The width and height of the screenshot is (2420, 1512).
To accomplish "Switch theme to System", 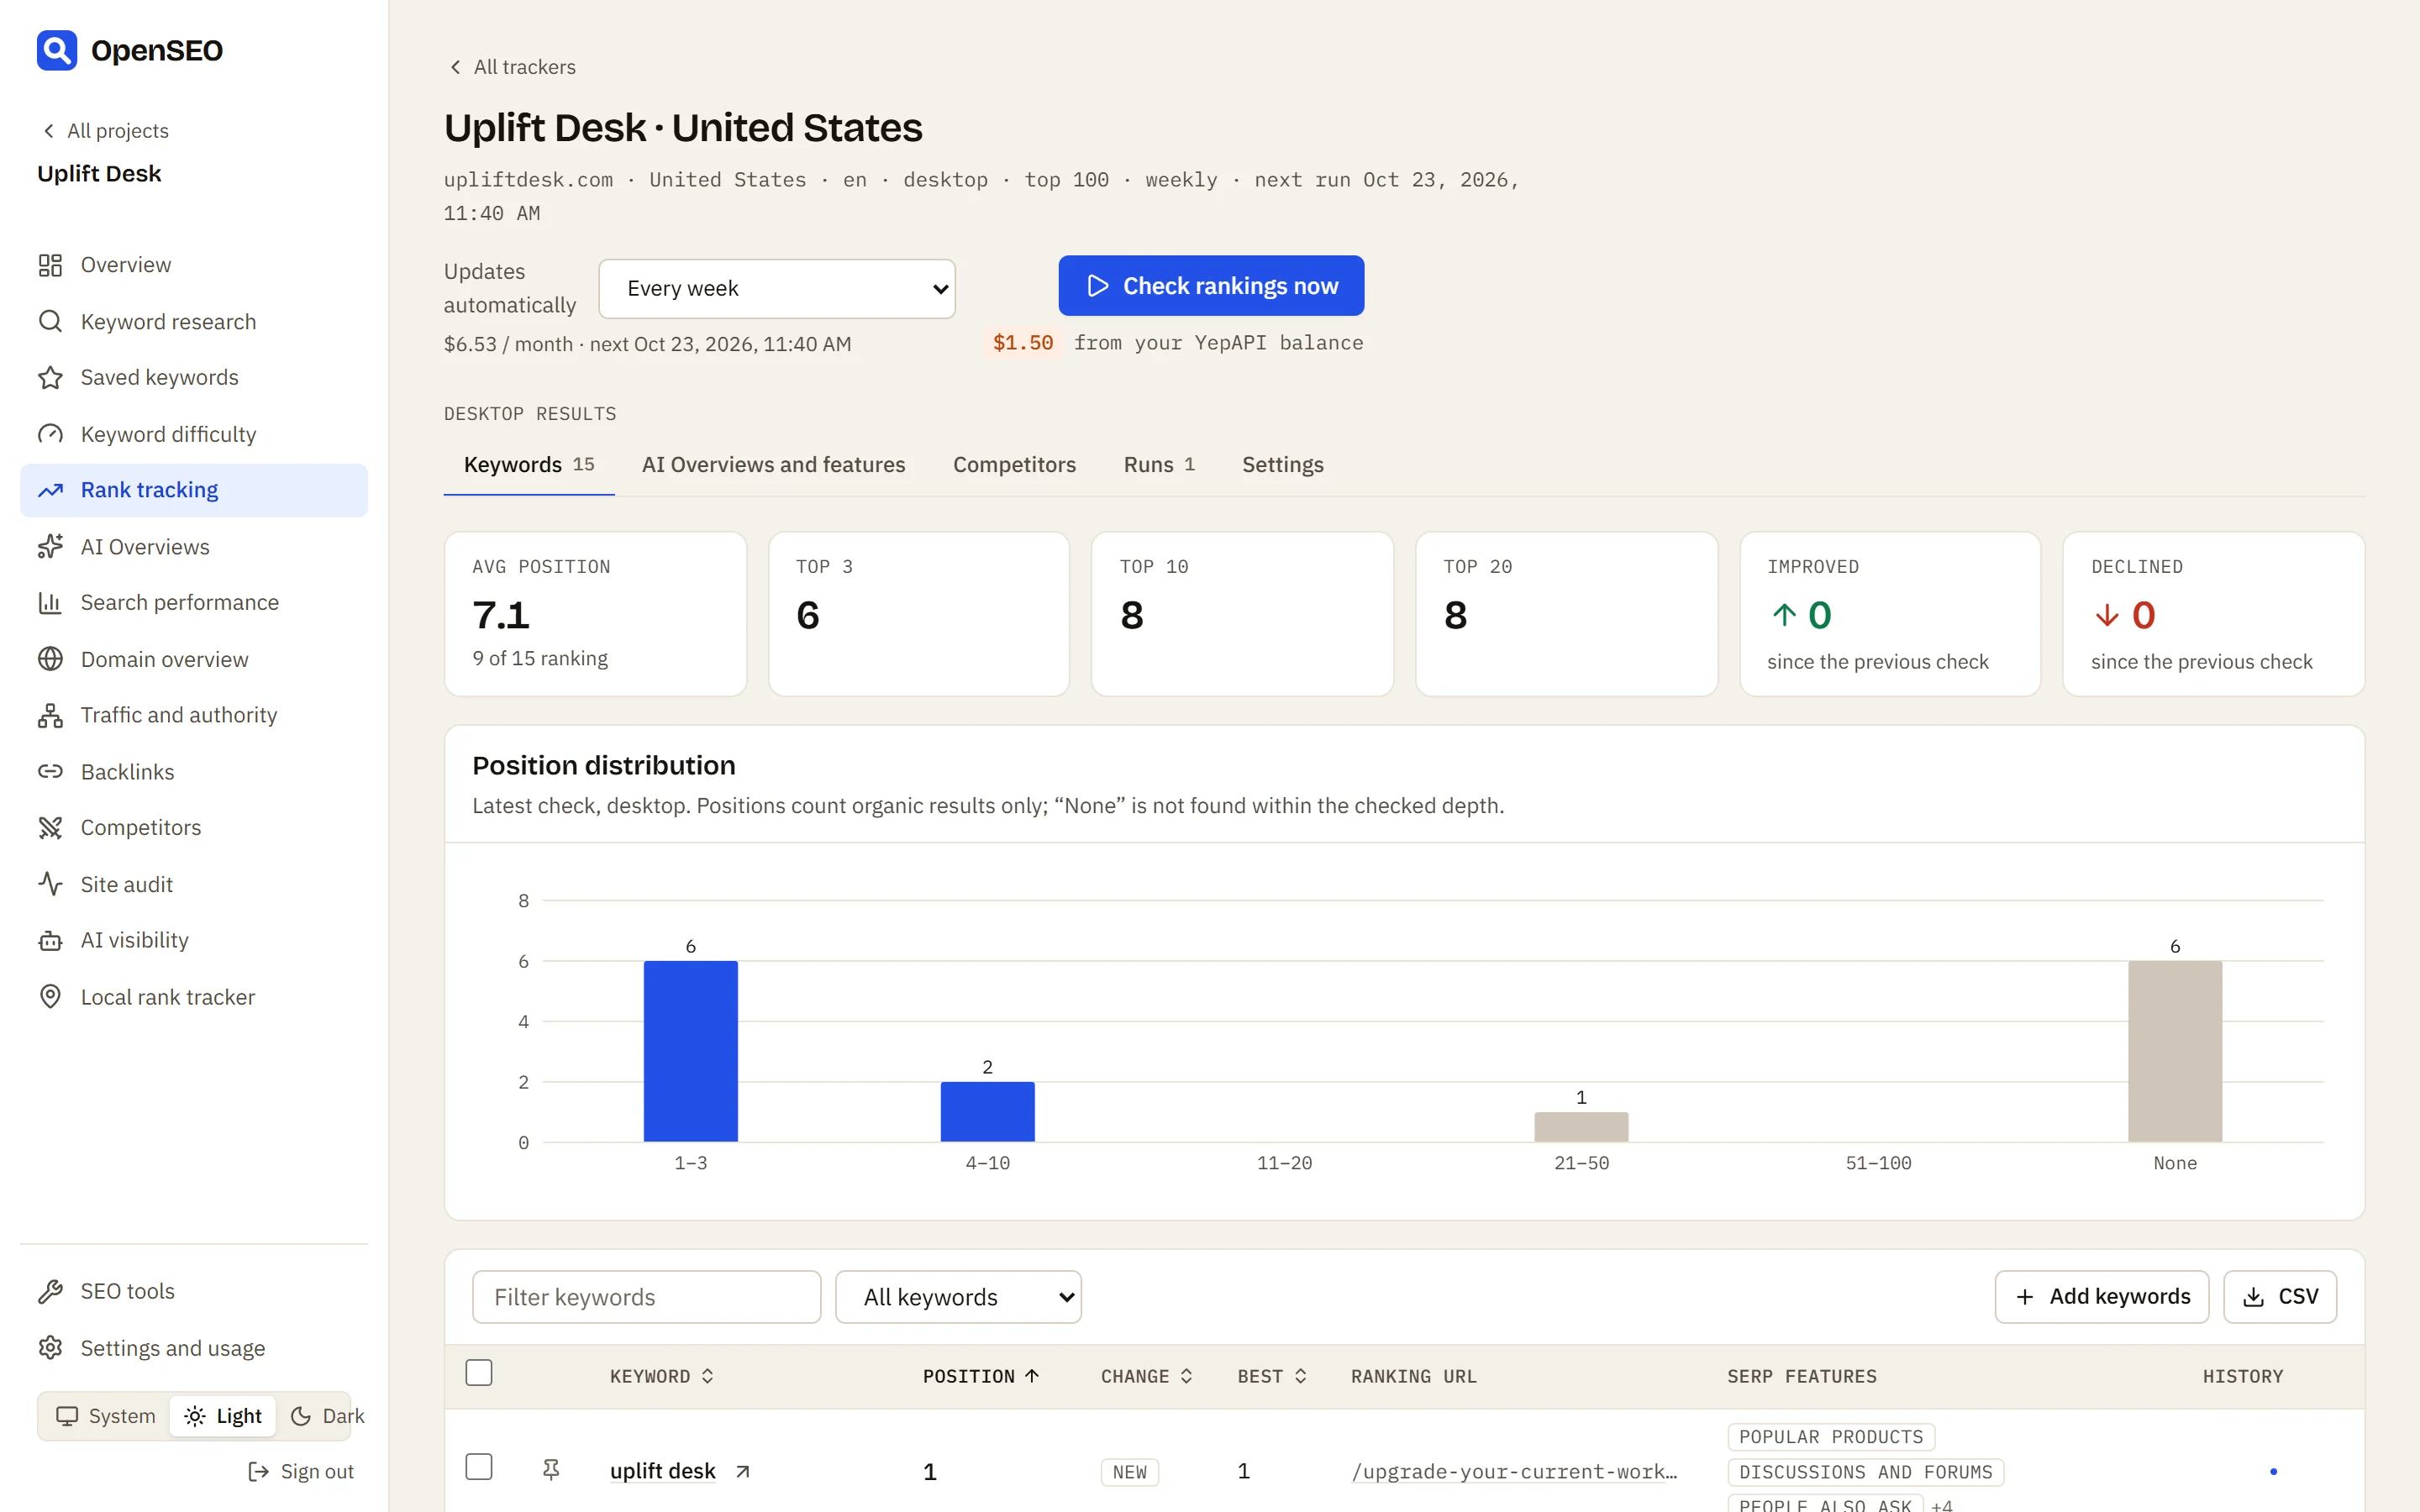I will 106,1416.
